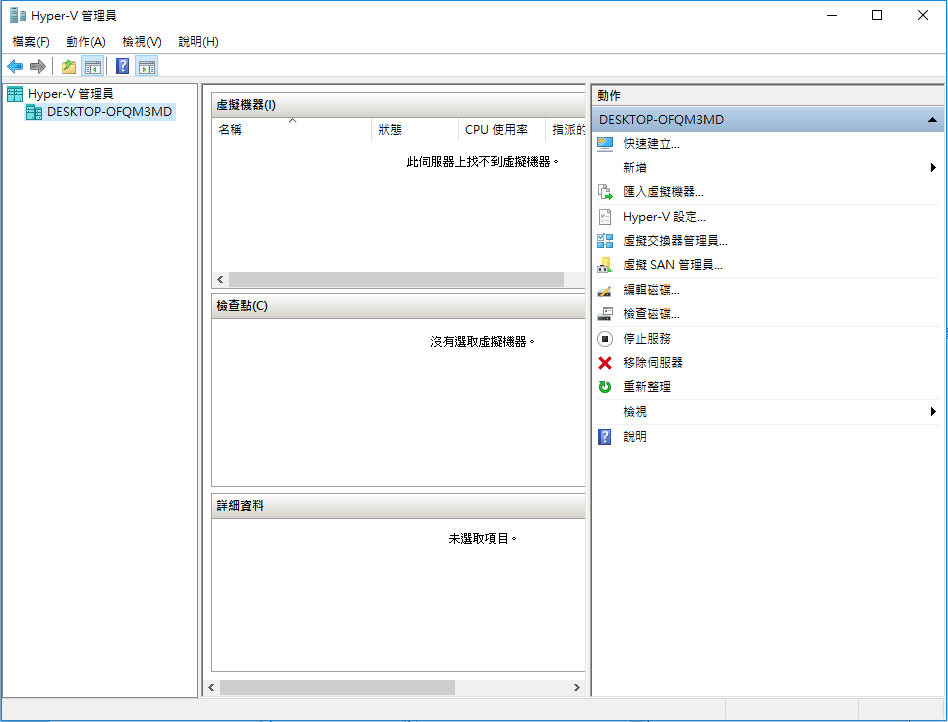Screen dimensions: 948x722
Task: Open 虛擬交換器管理員 from Actions pane
Action: tap(675, 241)
